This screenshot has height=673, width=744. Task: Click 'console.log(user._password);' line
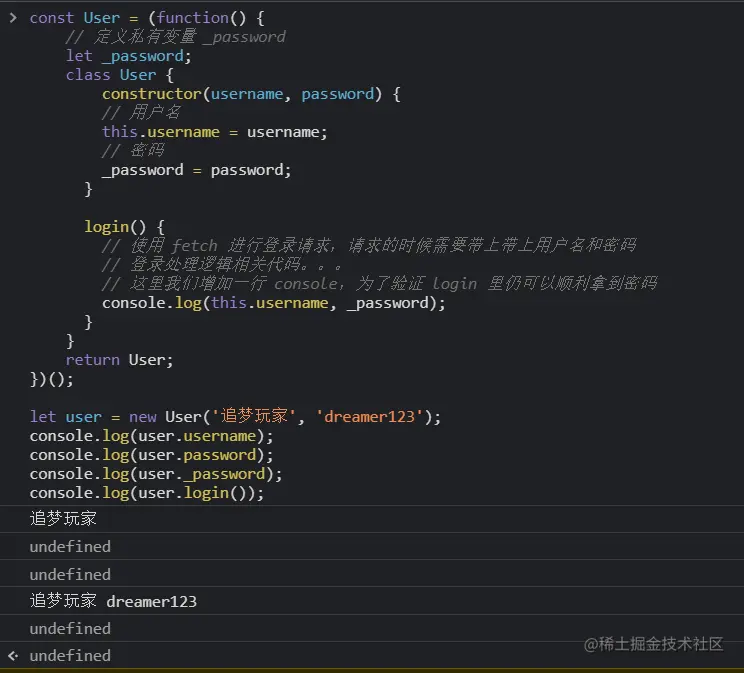(x=156, y=474)
